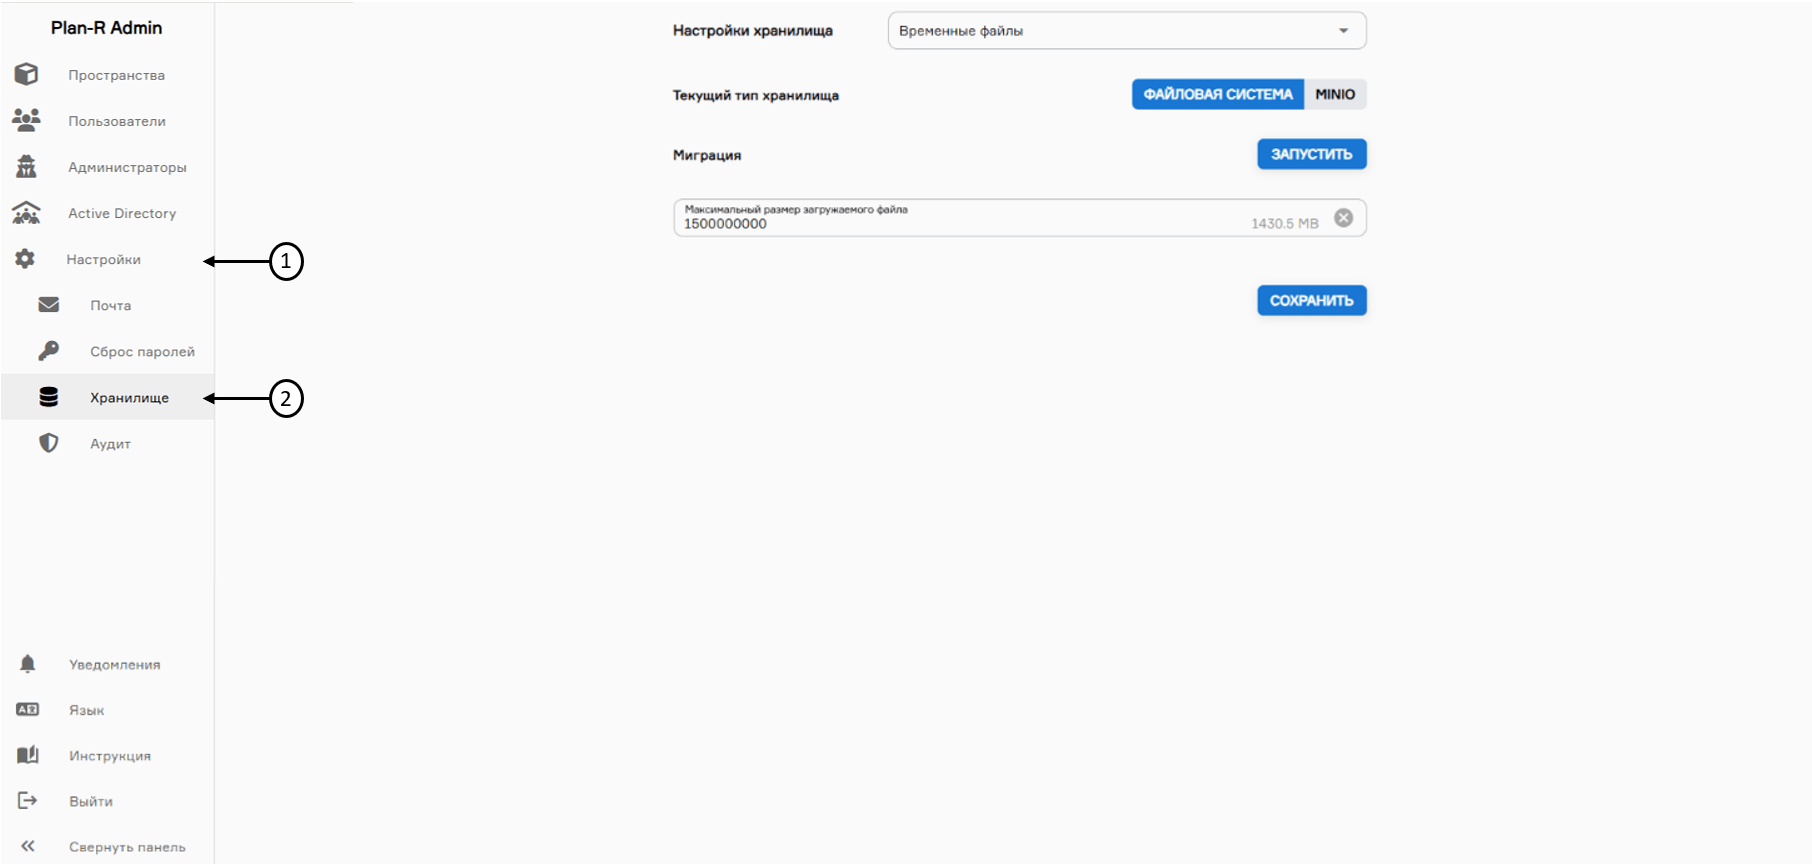Click the maximum upload file size field
The width and height of the screenshot is (1812, 867).
(x=960, y=223)
